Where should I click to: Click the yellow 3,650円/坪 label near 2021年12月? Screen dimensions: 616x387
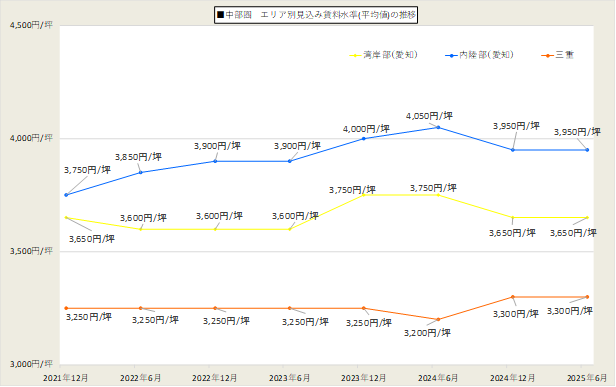(x=92, y=239)
